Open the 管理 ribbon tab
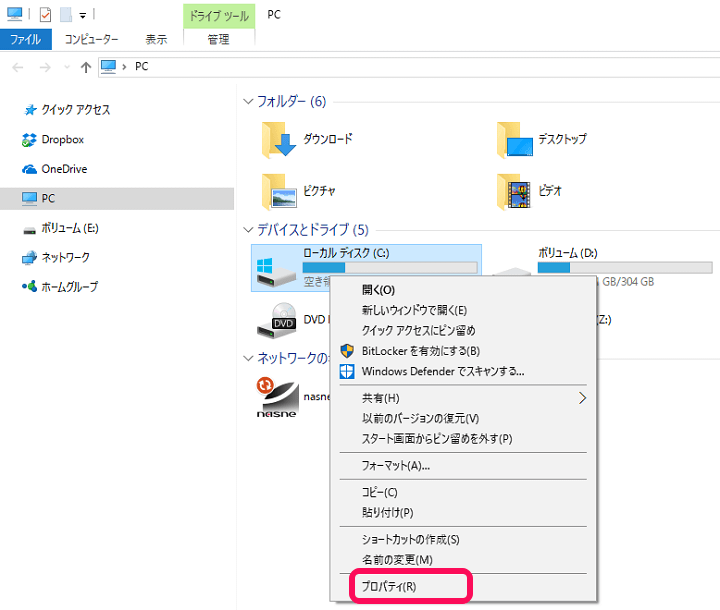 [x=219, y=40]
